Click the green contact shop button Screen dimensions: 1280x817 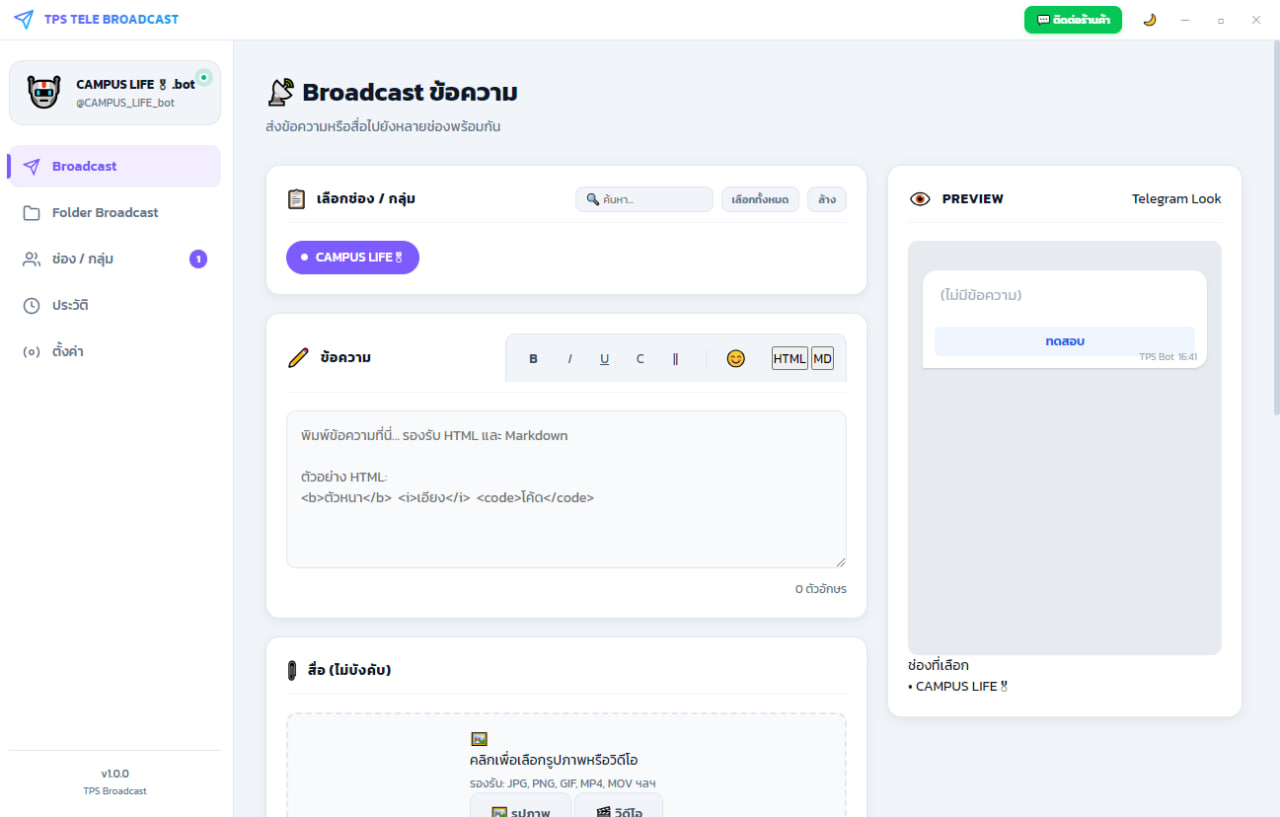point(1072,20)
